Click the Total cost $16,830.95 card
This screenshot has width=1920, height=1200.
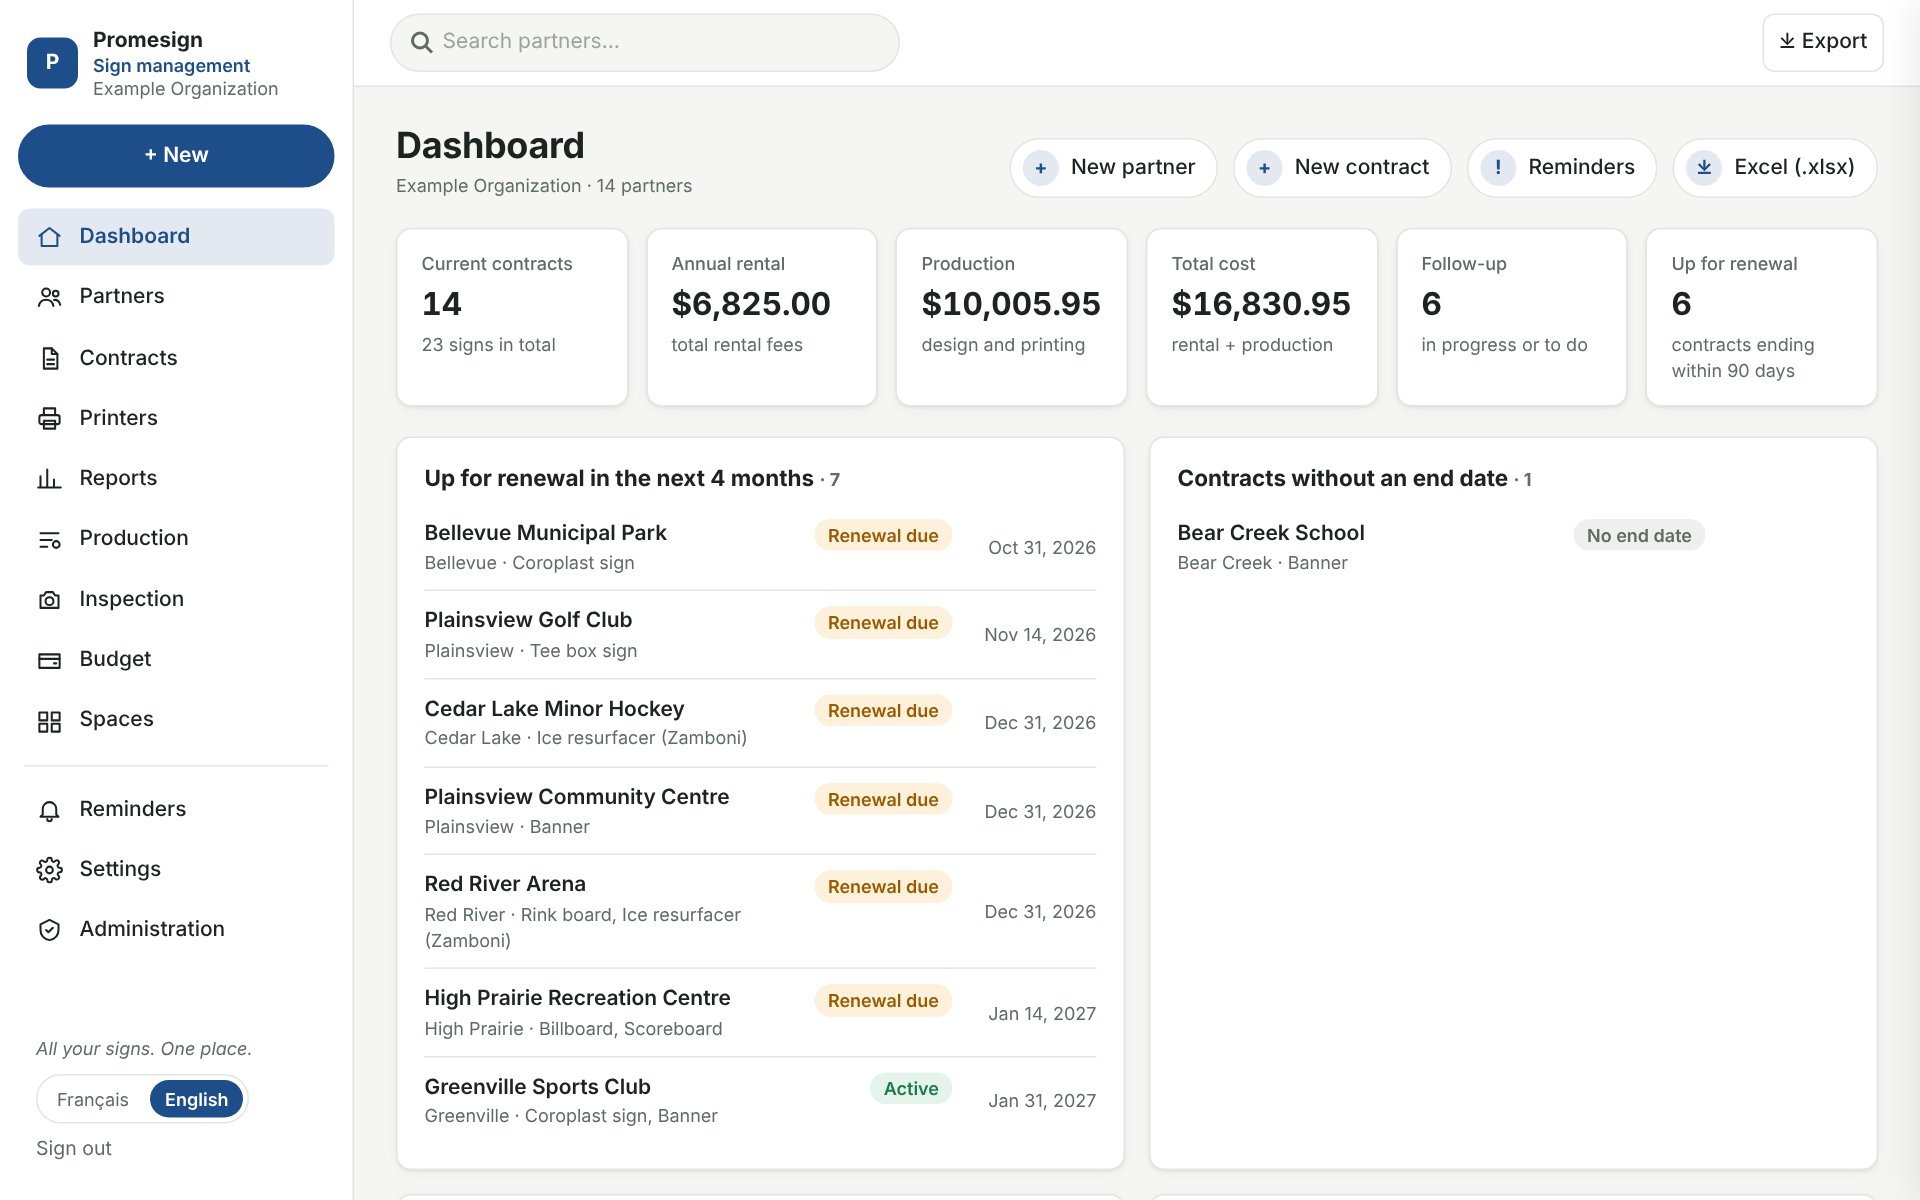coord(1261,317)
